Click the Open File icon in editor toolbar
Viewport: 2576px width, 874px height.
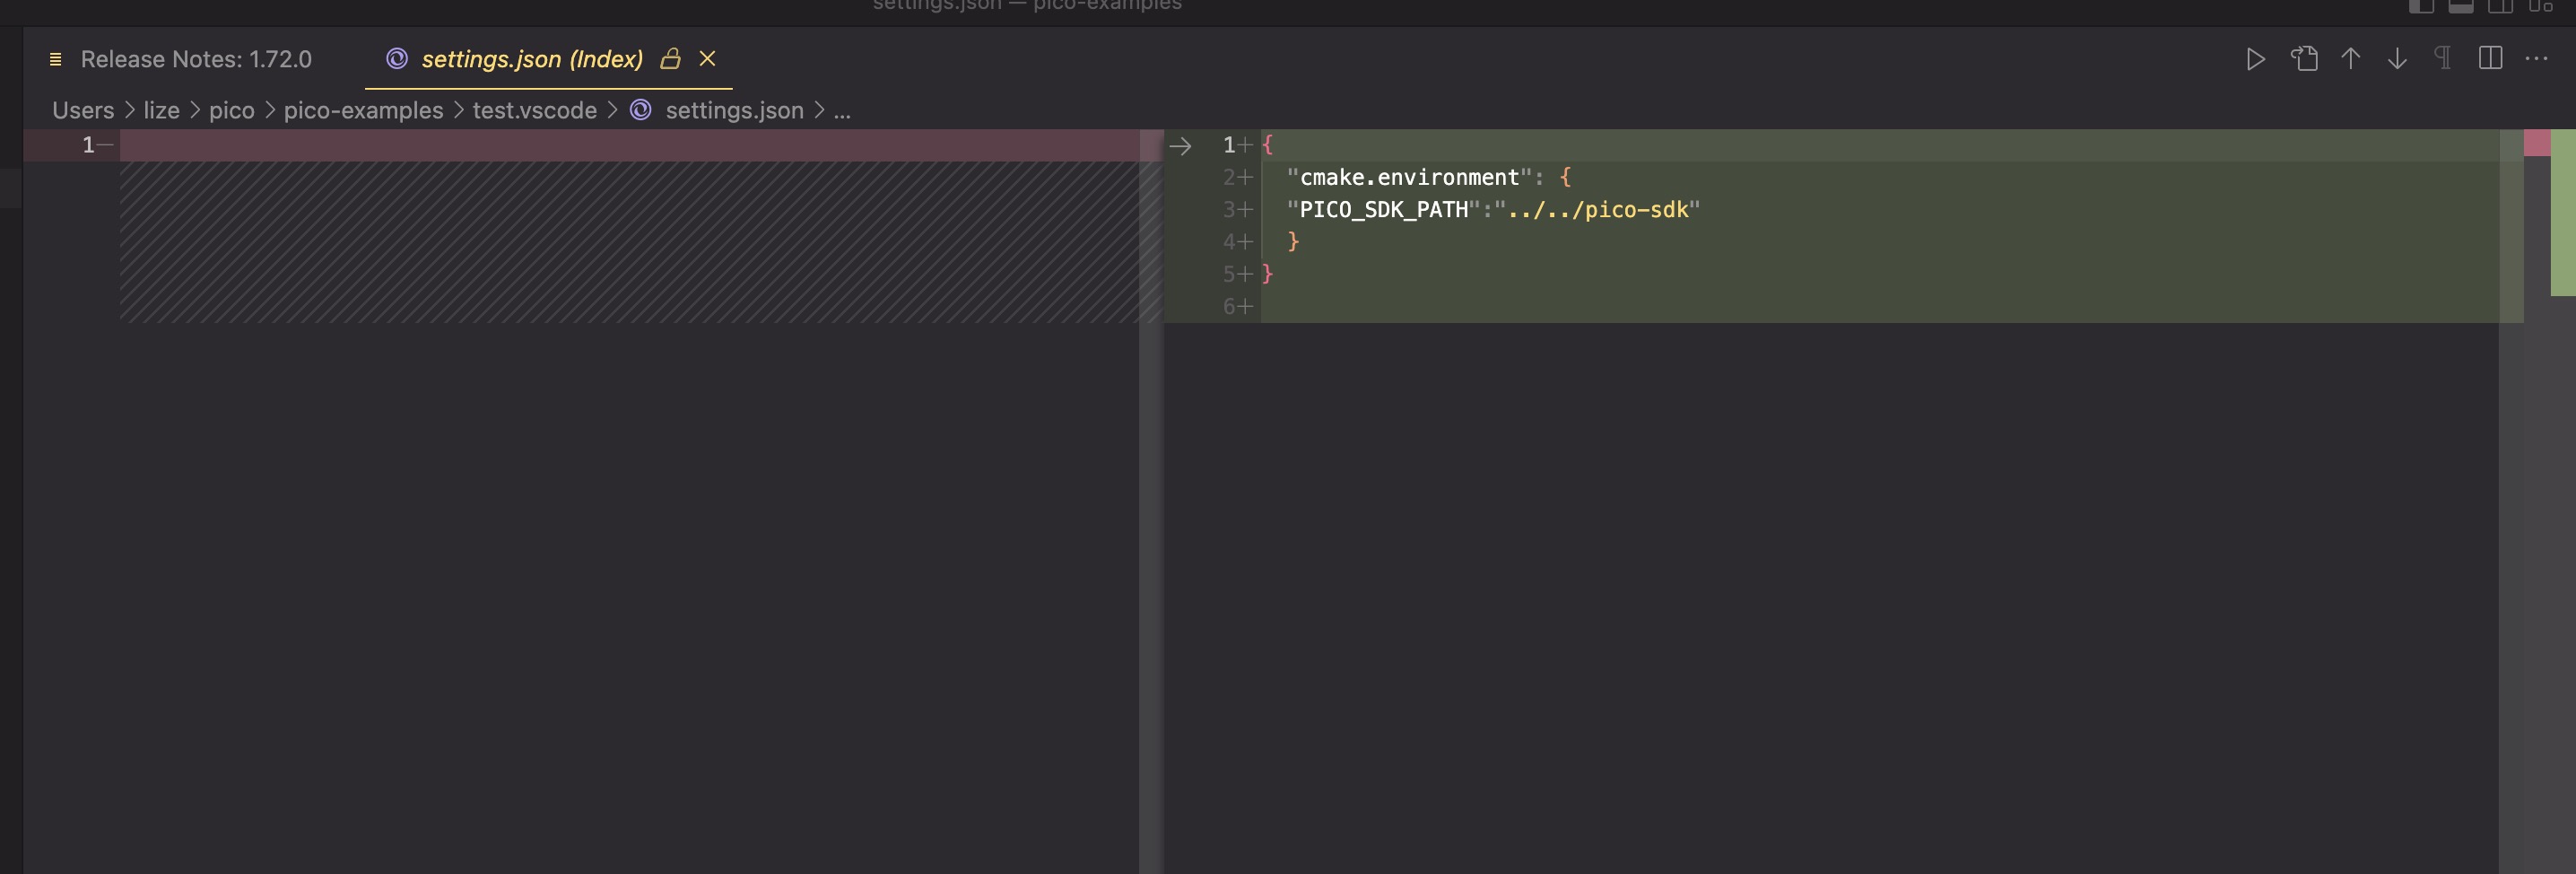tap(2304, 59)
